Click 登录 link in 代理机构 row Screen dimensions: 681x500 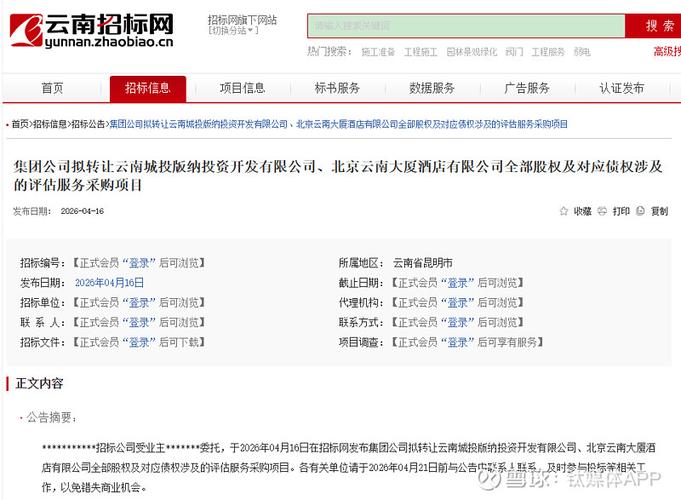(457, 303)
